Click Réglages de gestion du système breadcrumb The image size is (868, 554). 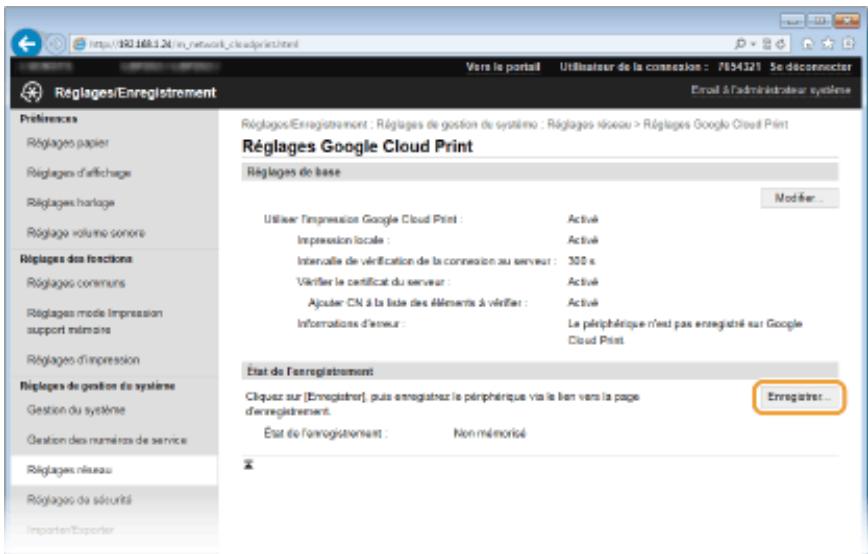coord(457,124)
